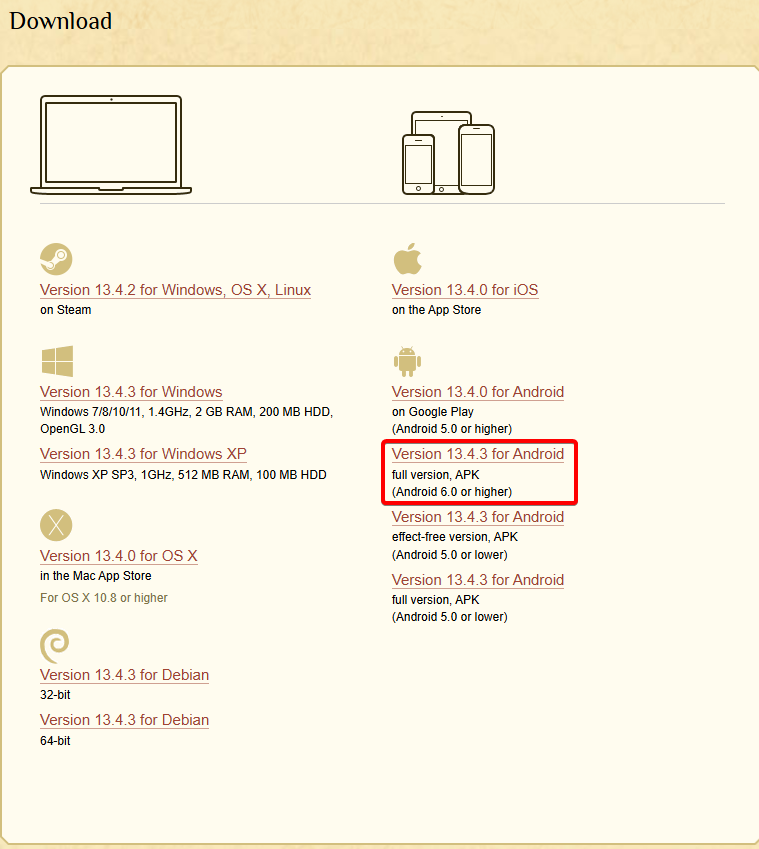
Task: Click the 'effect-free version, APK' text
Action: tap(455, 537)
